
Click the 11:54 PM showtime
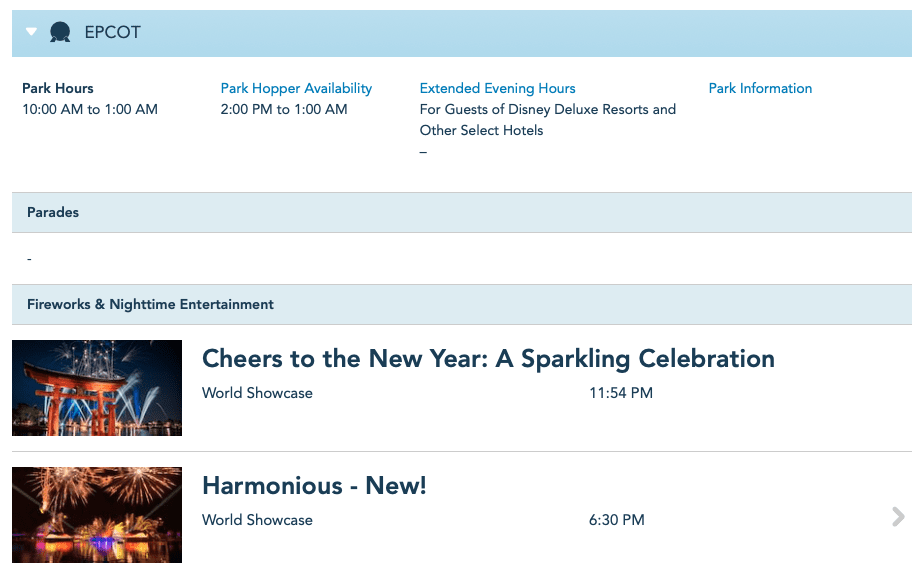(620, 393)
